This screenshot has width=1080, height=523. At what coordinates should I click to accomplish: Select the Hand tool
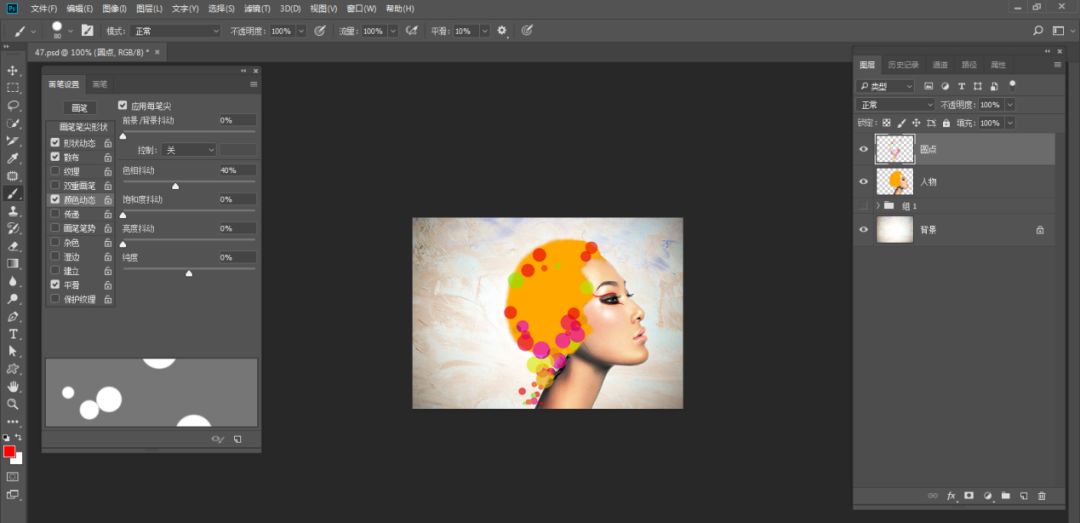click(x=12, y=387)
